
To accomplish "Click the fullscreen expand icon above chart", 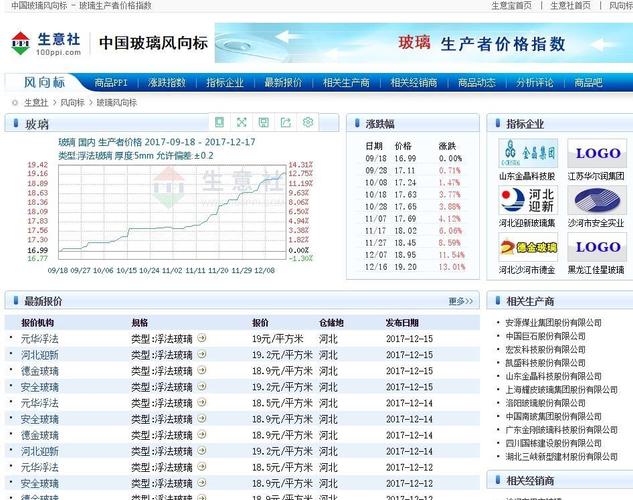I will click(241, 122).
